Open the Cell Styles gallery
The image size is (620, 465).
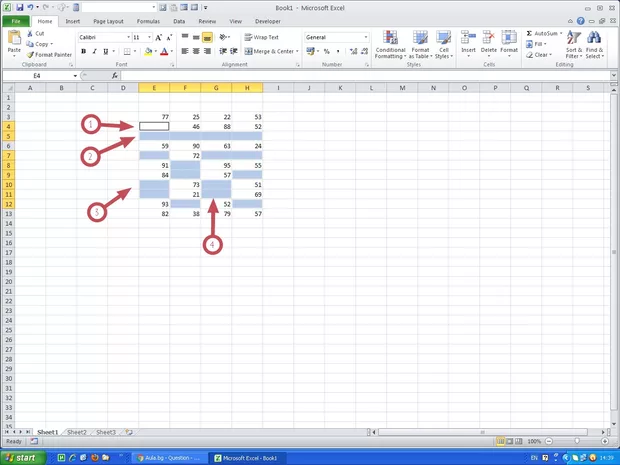coord(444,45)
